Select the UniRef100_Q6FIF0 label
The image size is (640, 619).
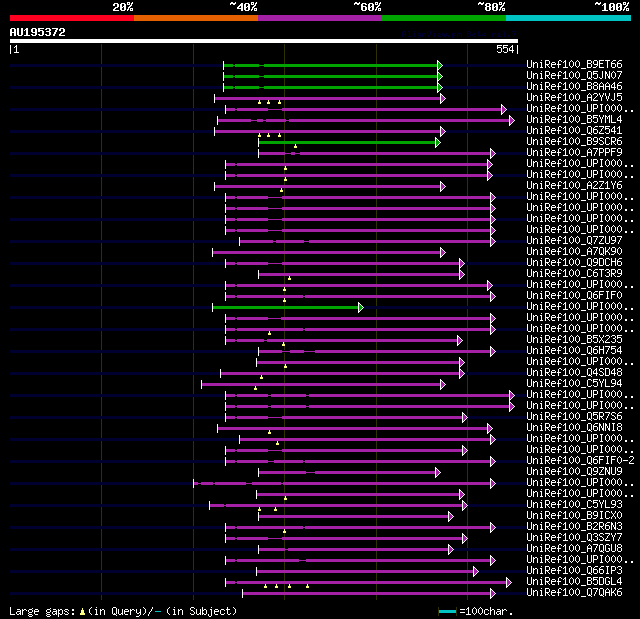pos(574,295)
